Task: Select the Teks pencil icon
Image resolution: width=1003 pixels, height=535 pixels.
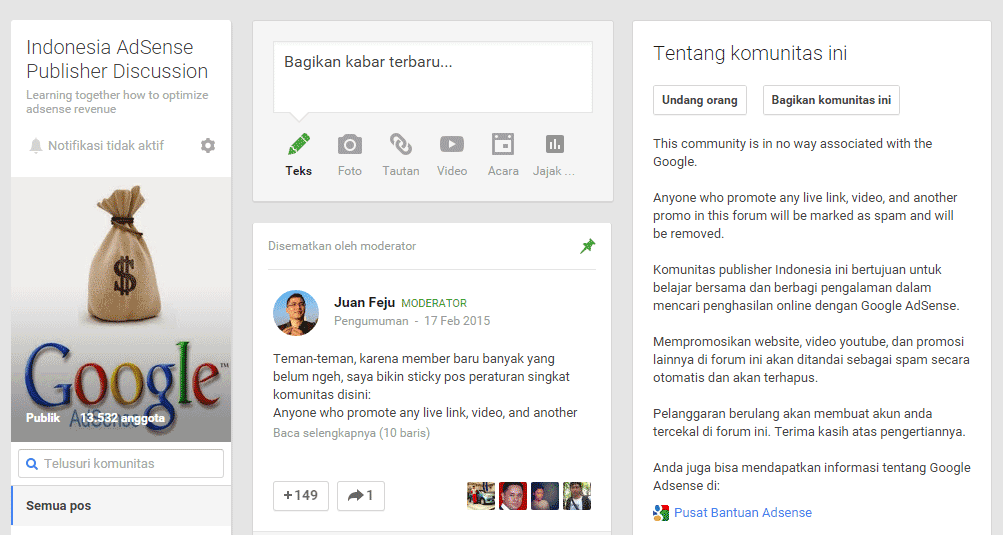Action: point(299,144)
